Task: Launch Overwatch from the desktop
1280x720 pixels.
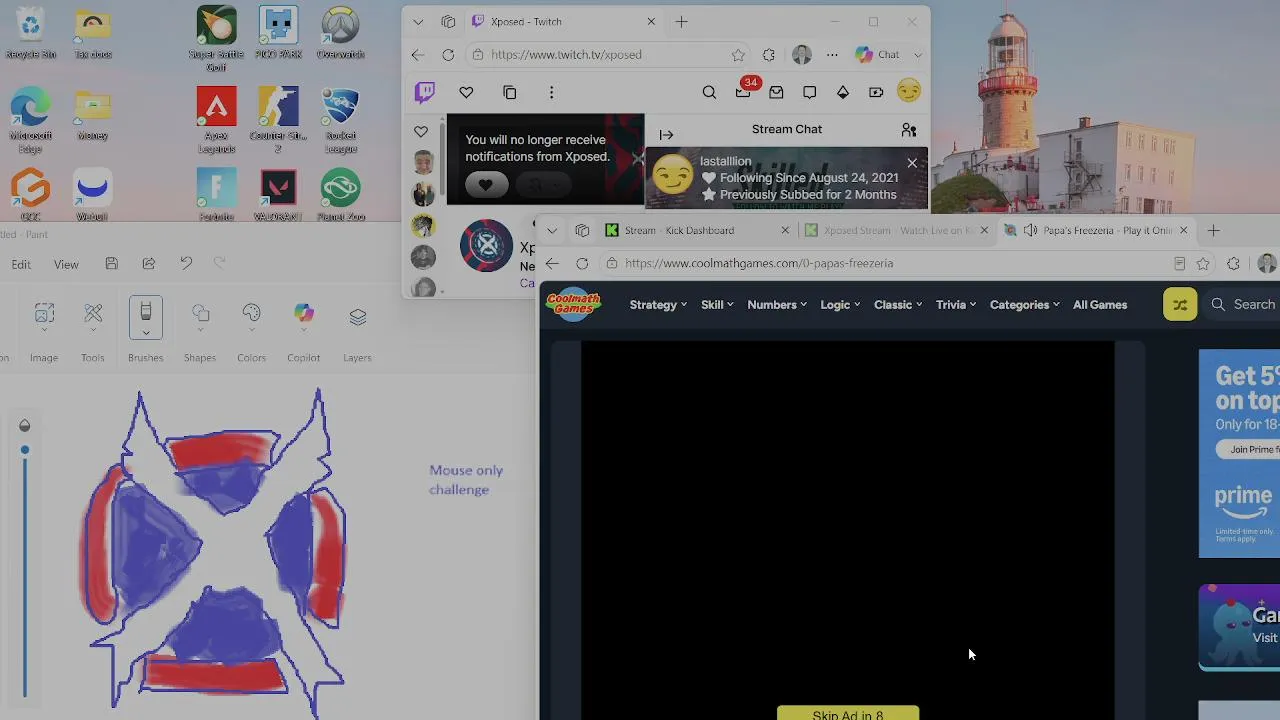Action: tap(340, 33)
